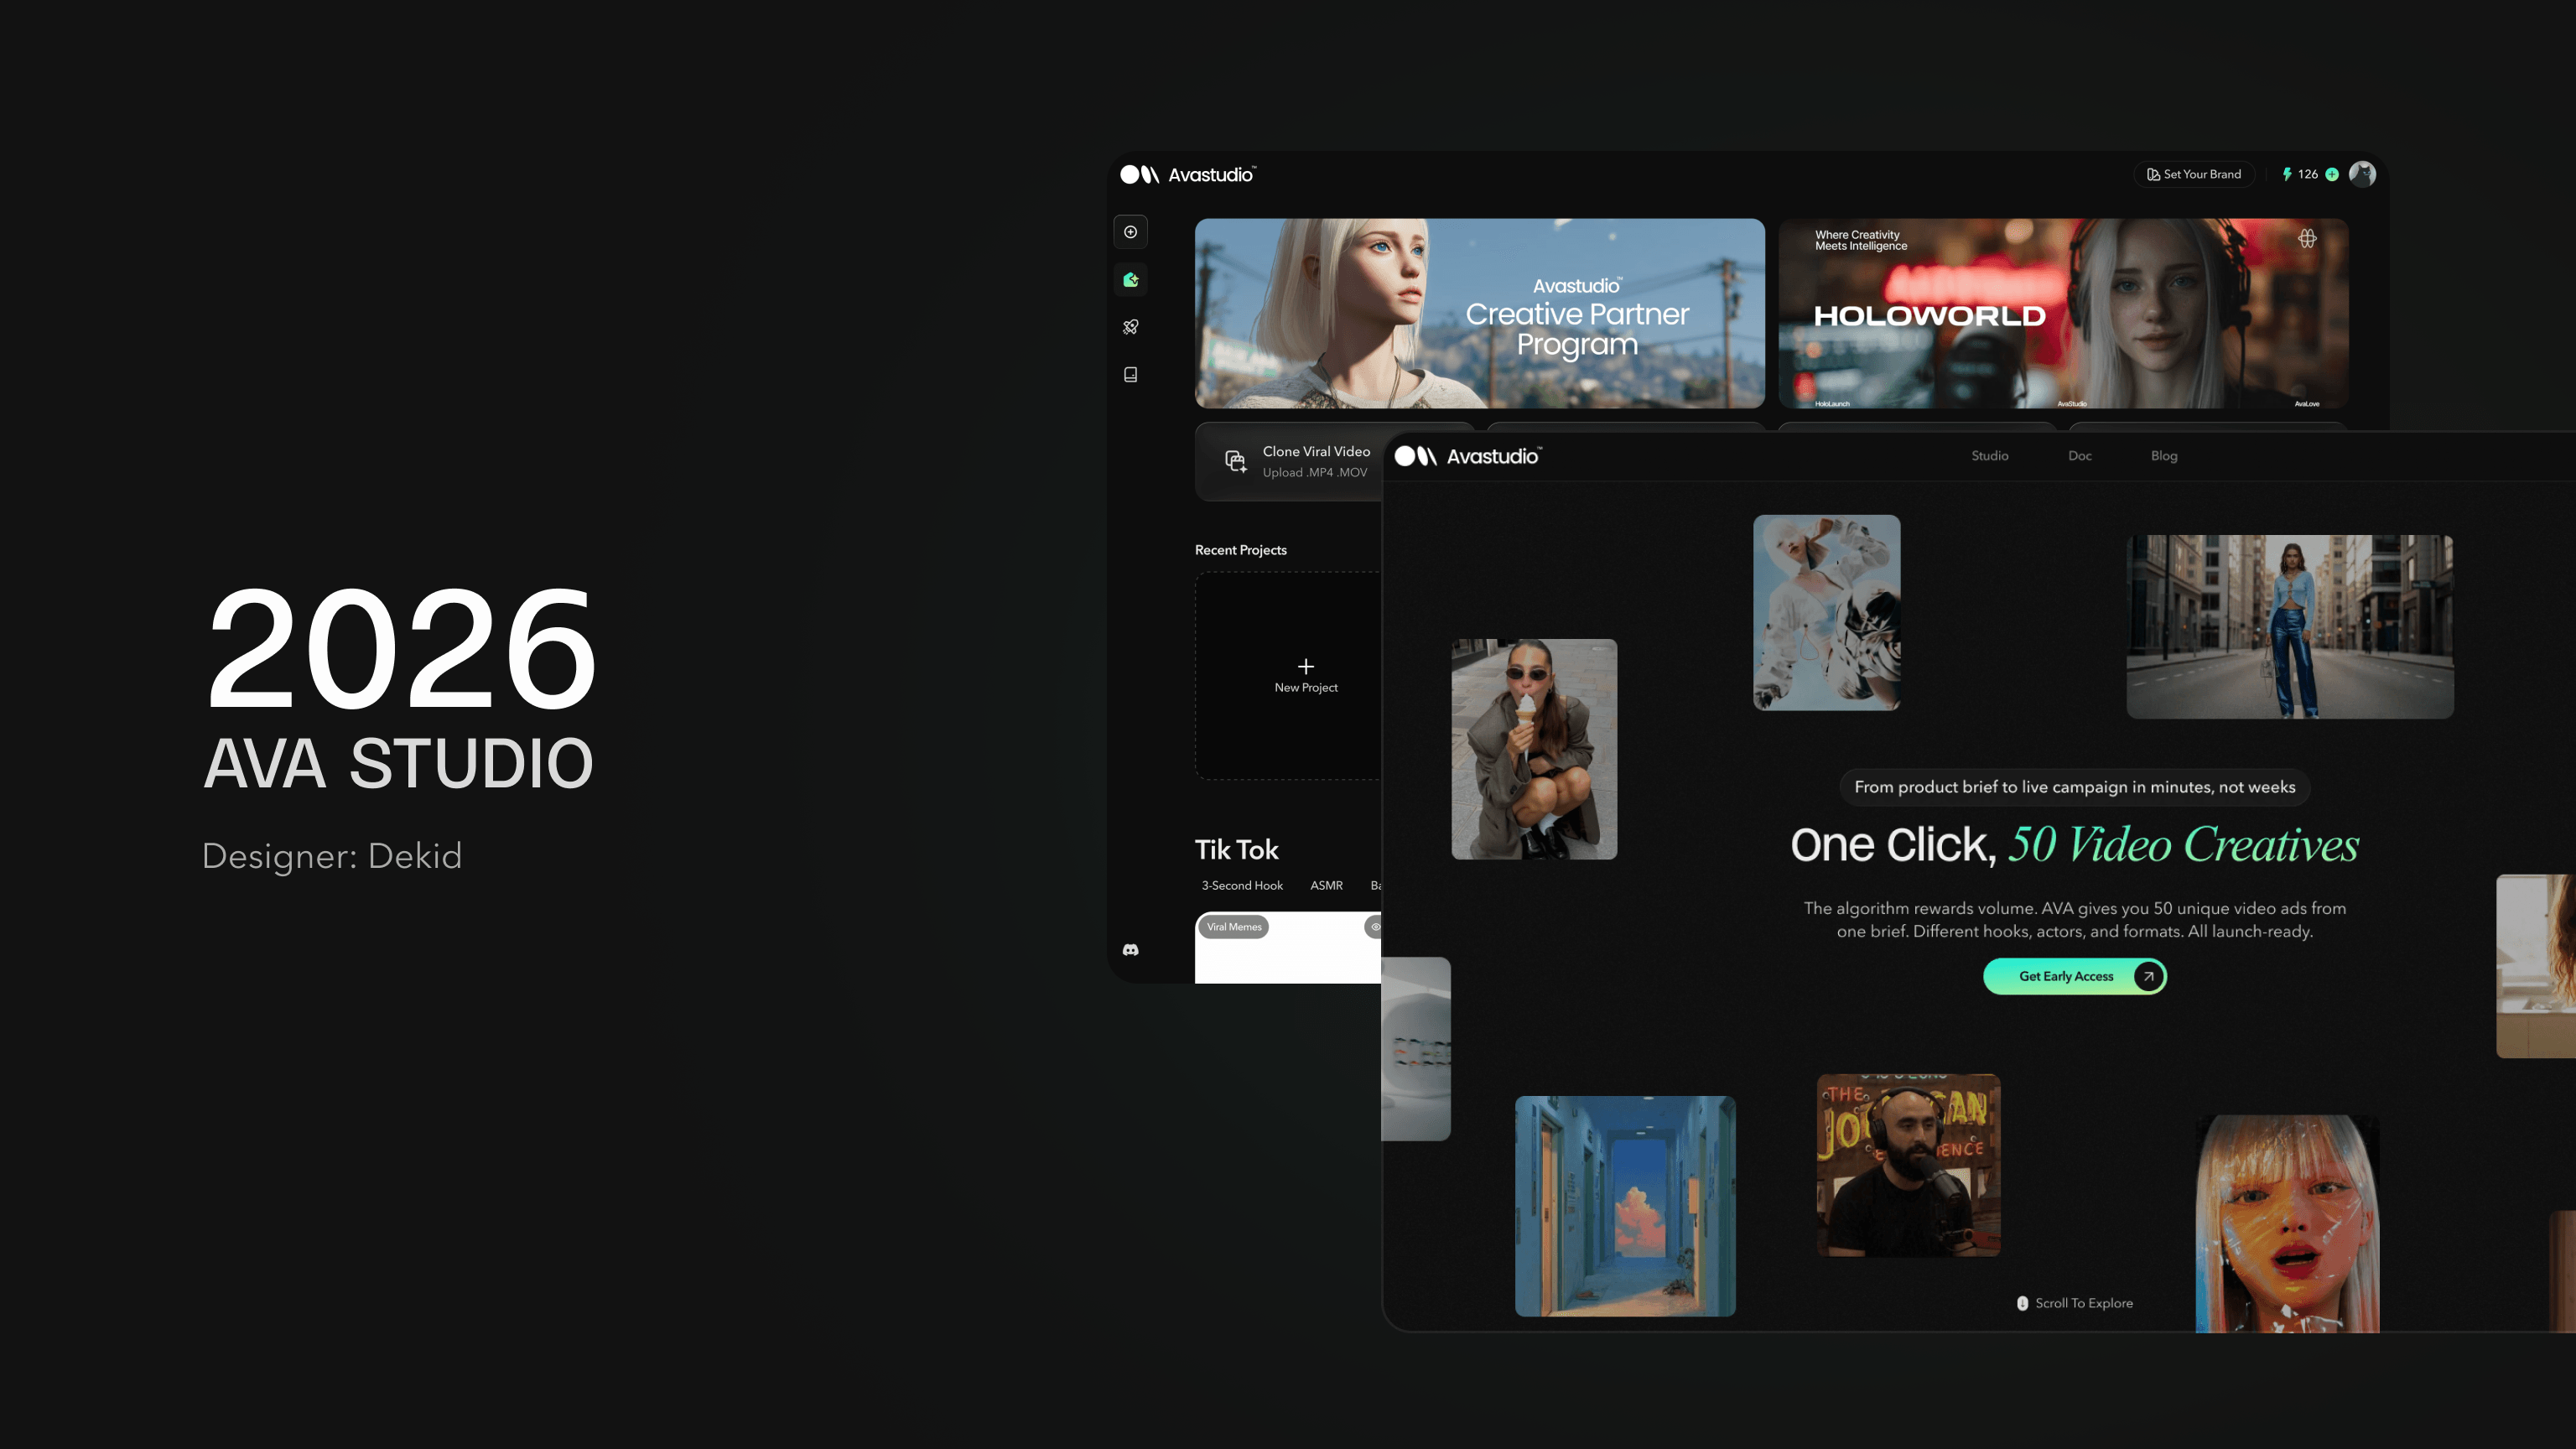This screenshot has width=2576, height=1449.
Task: Click the plus-circle create icon in dashboard sidebar
Action: click(1130, 232)
